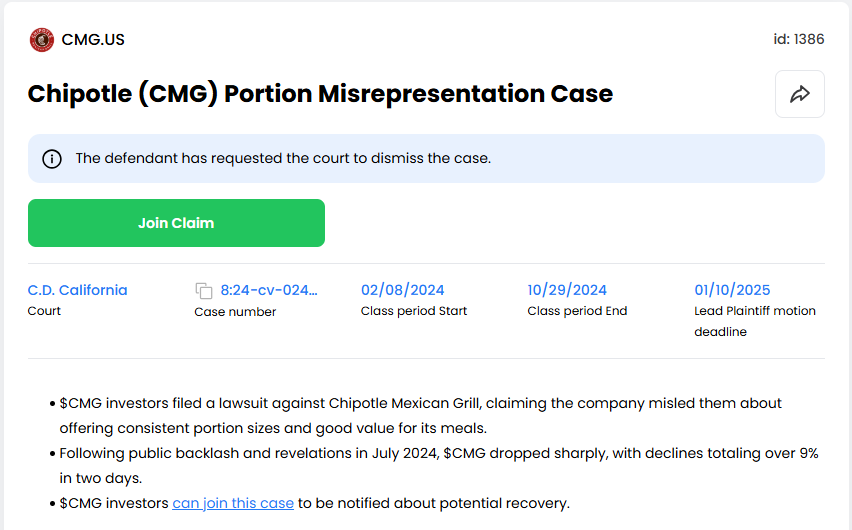The image size is (852, 530).
Task: Click the "Class period Start" label
Action: click(x=414, y=311)
